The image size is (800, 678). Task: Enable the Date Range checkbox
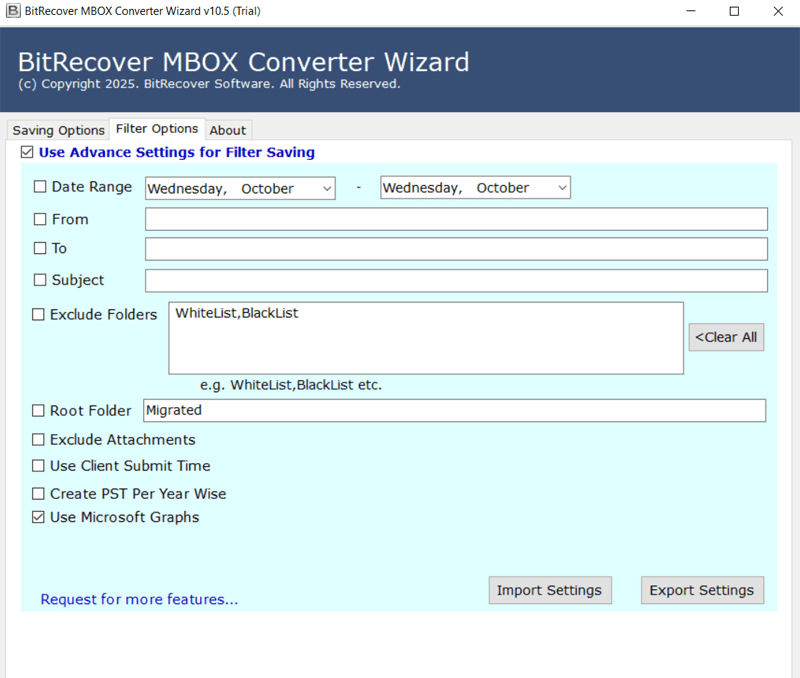40,187
